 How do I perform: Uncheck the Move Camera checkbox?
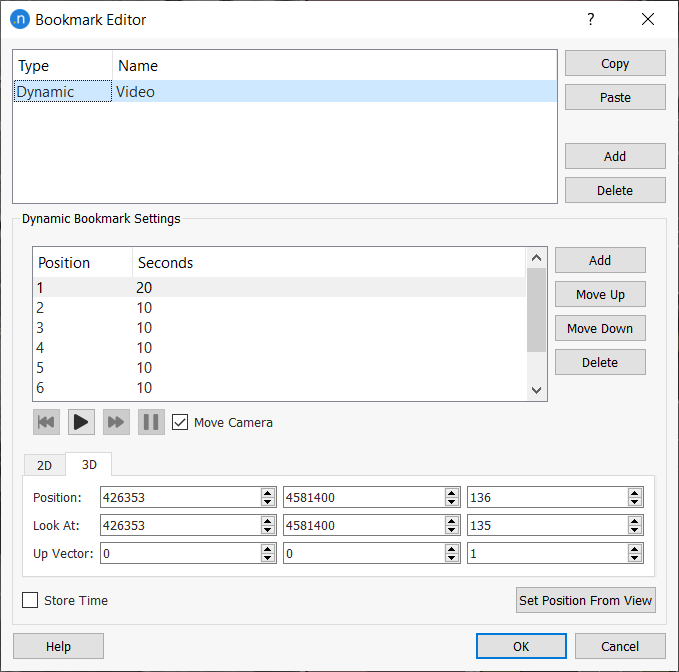(180, 422)
